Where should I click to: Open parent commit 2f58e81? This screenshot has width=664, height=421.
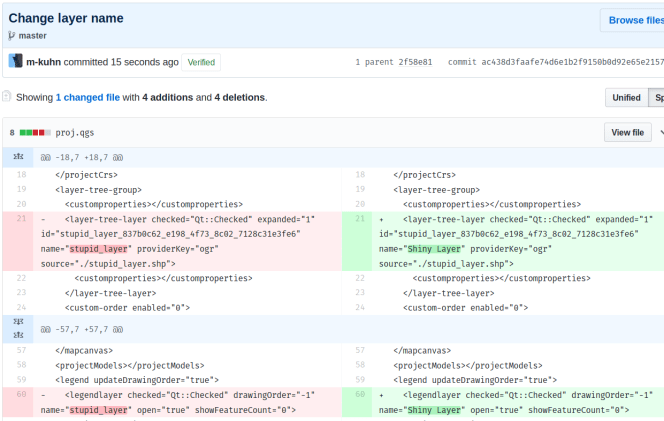pyautogui.click(x=415, y=62)
